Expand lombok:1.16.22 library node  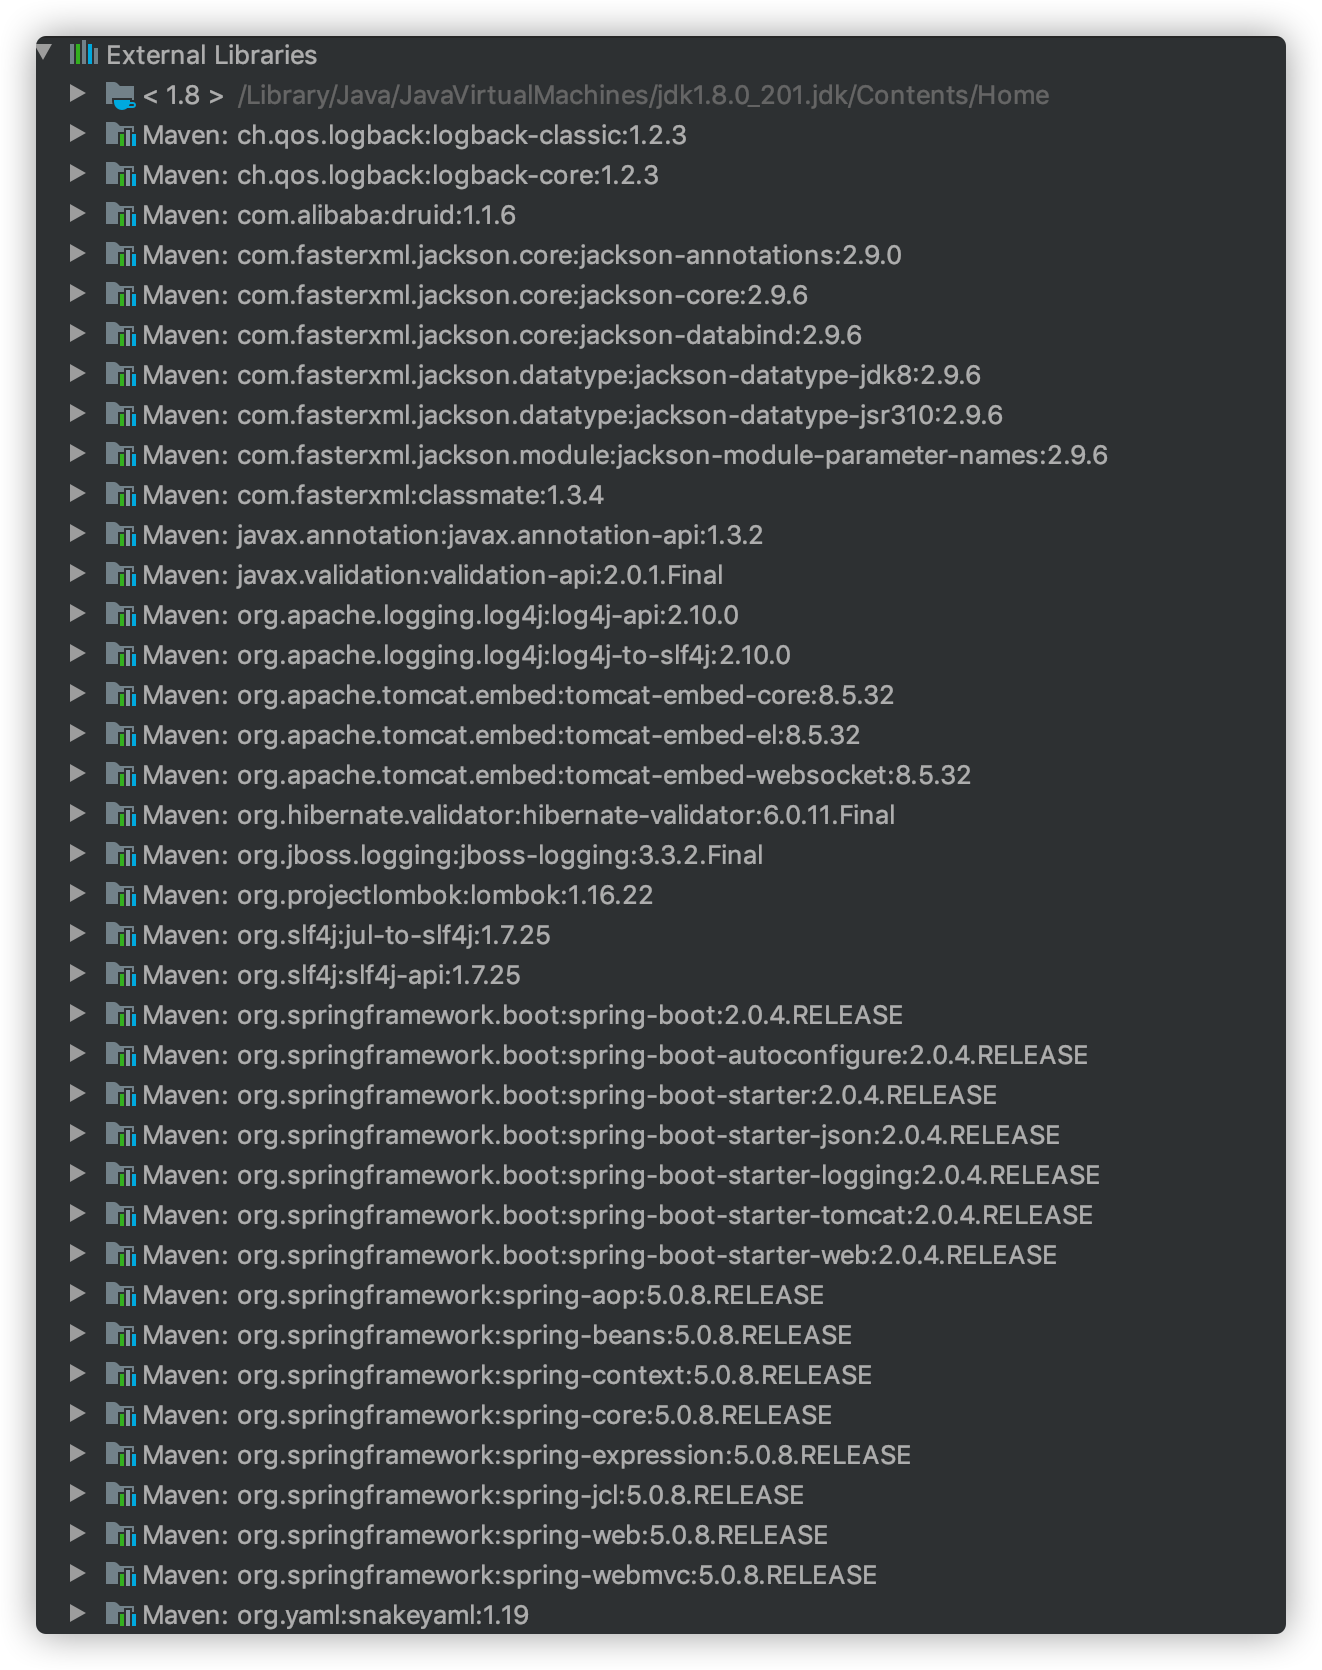tap(77, 894)
